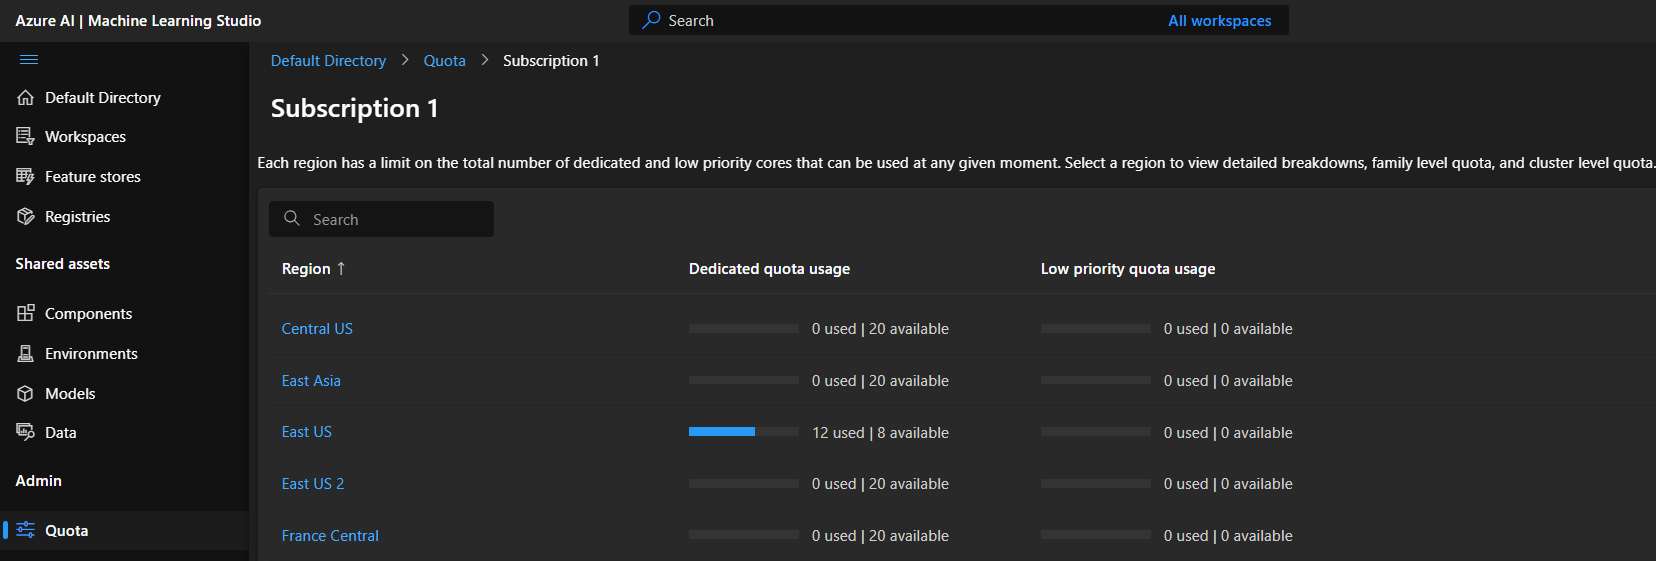Image resolution: width=1656 pixels, height=561 pixels.
Task: Open the Central US region link
Action: tap(317, 329)
